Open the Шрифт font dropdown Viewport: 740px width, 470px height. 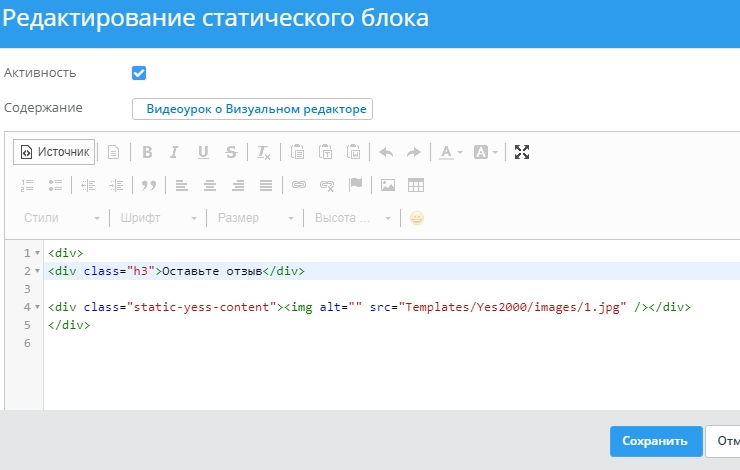tap(157, 218)
